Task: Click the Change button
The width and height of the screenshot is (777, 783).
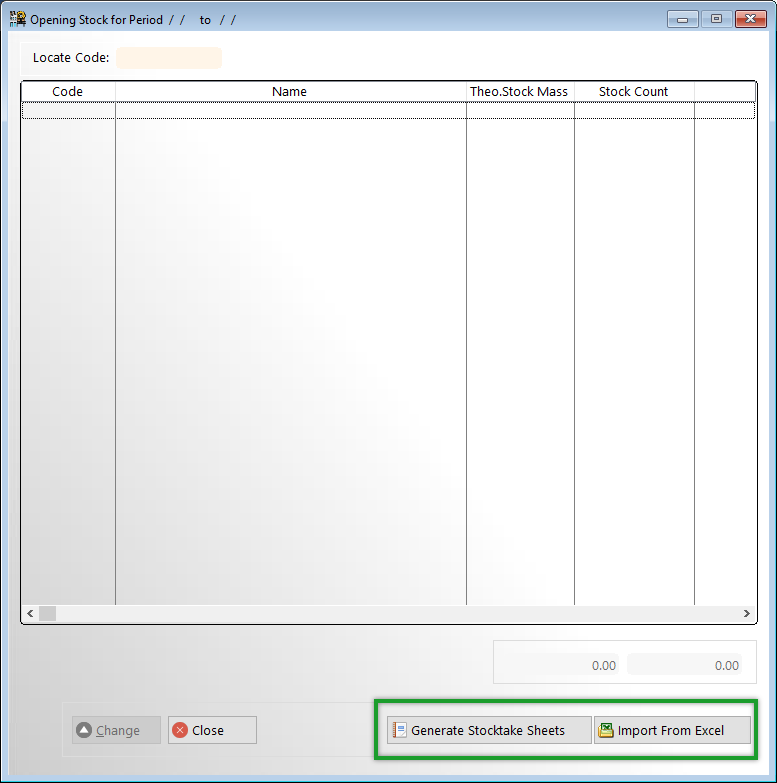Action: click(x=116, y=730)
